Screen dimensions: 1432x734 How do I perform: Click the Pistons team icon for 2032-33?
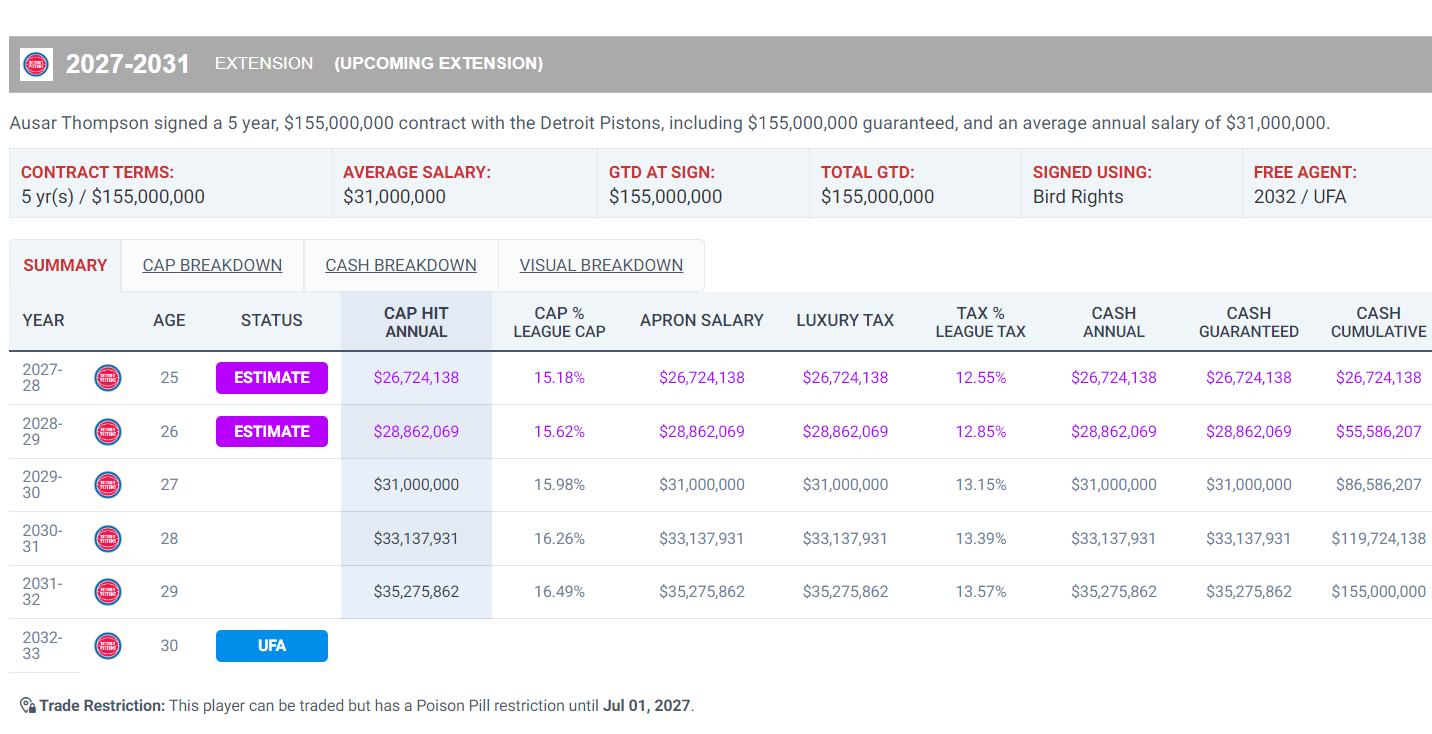click(108, 646)
